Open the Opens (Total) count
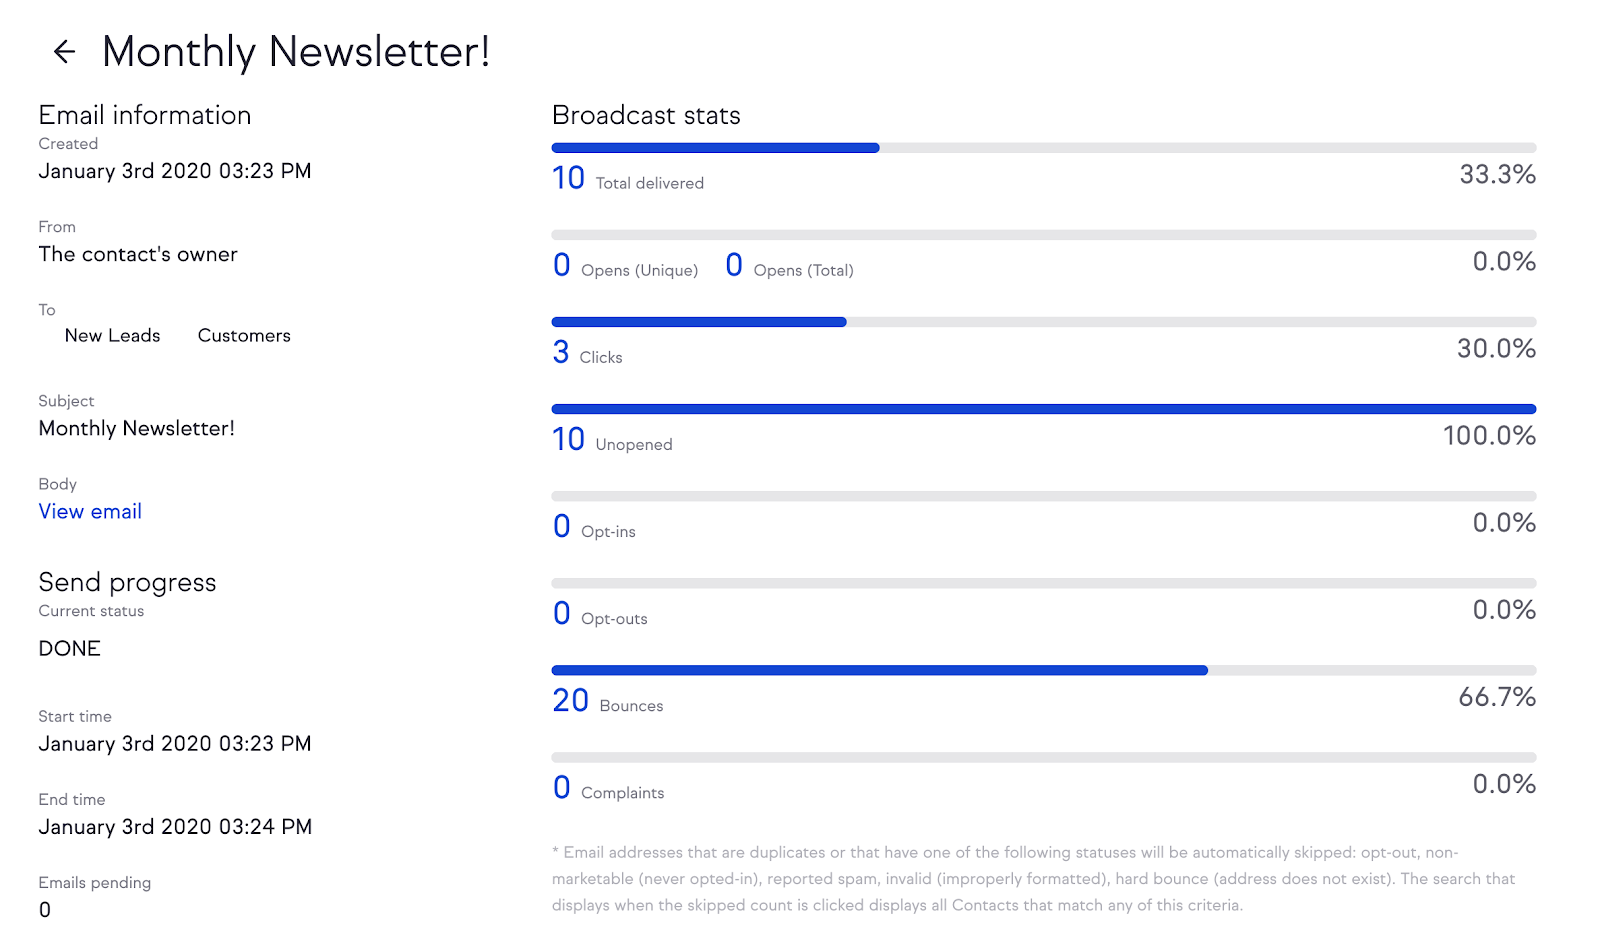The height and width of the screenshot is (929, 1600). [x=734, y=266]
